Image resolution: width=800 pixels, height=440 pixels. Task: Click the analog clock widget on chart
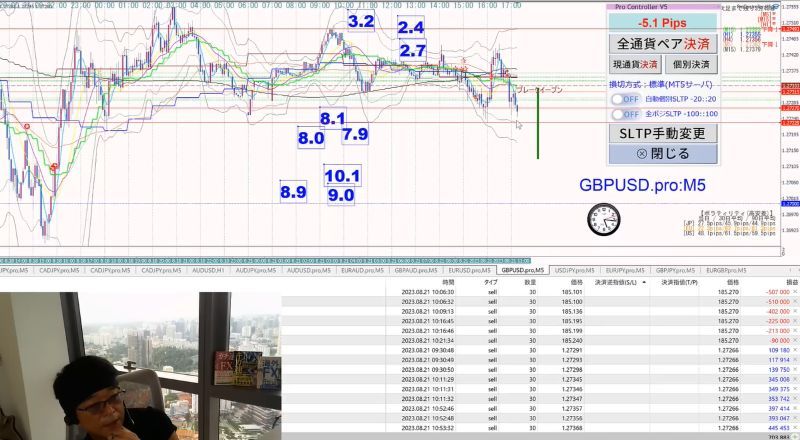(604, 219)
